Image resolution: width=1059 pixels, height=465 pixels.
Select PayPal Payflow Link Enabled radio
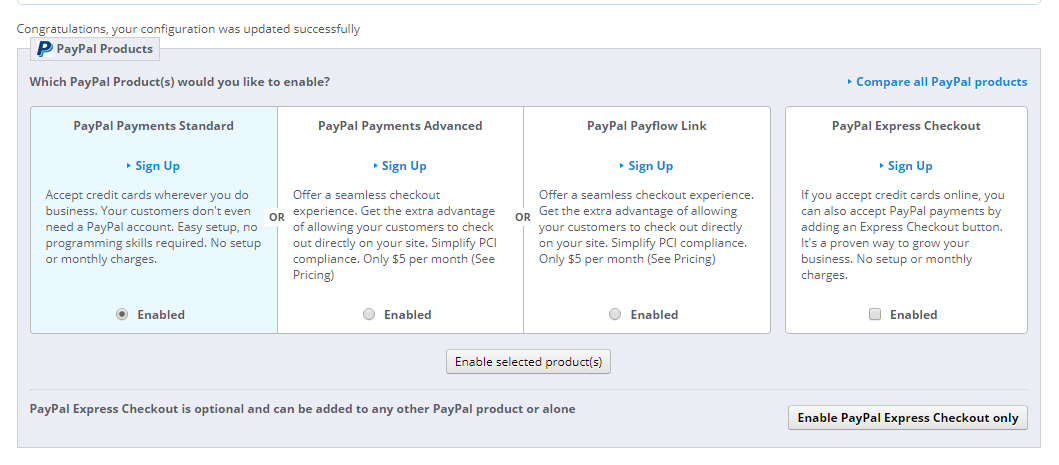tap(615, 314)
